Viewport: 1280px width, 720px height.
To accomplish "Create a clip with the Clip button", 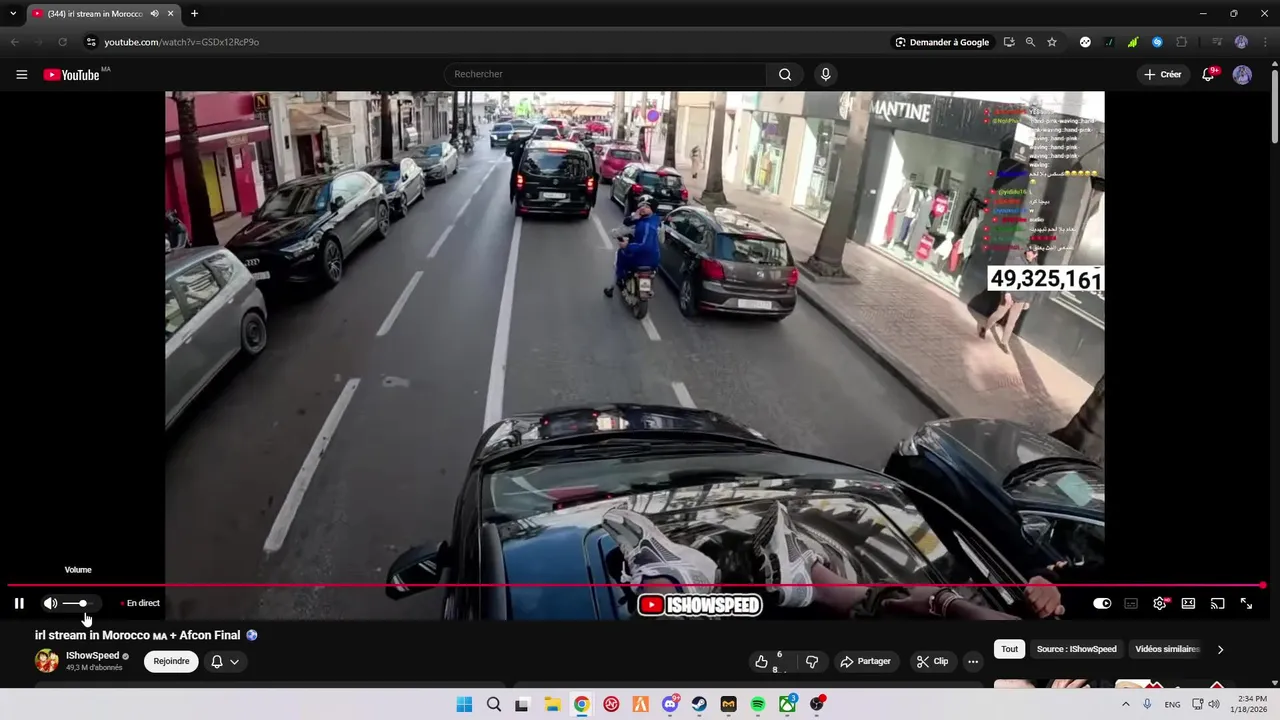I will click(931, 662).
